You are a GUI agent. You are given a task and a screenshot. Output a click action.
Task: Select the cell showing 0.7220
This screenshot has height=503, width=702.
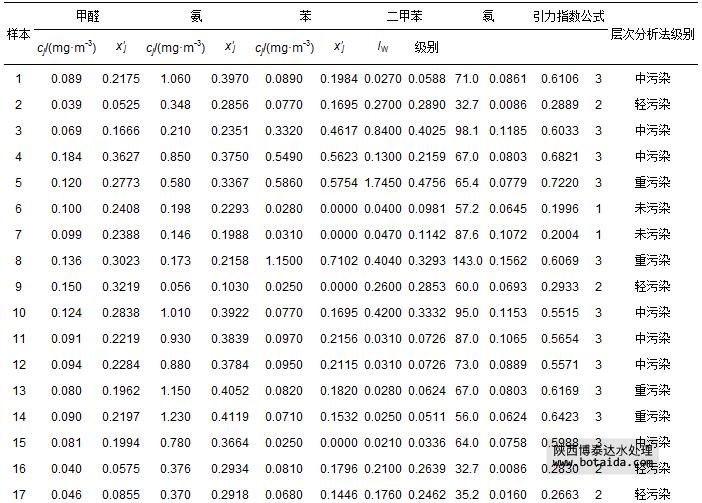click(x=559, y=182)
